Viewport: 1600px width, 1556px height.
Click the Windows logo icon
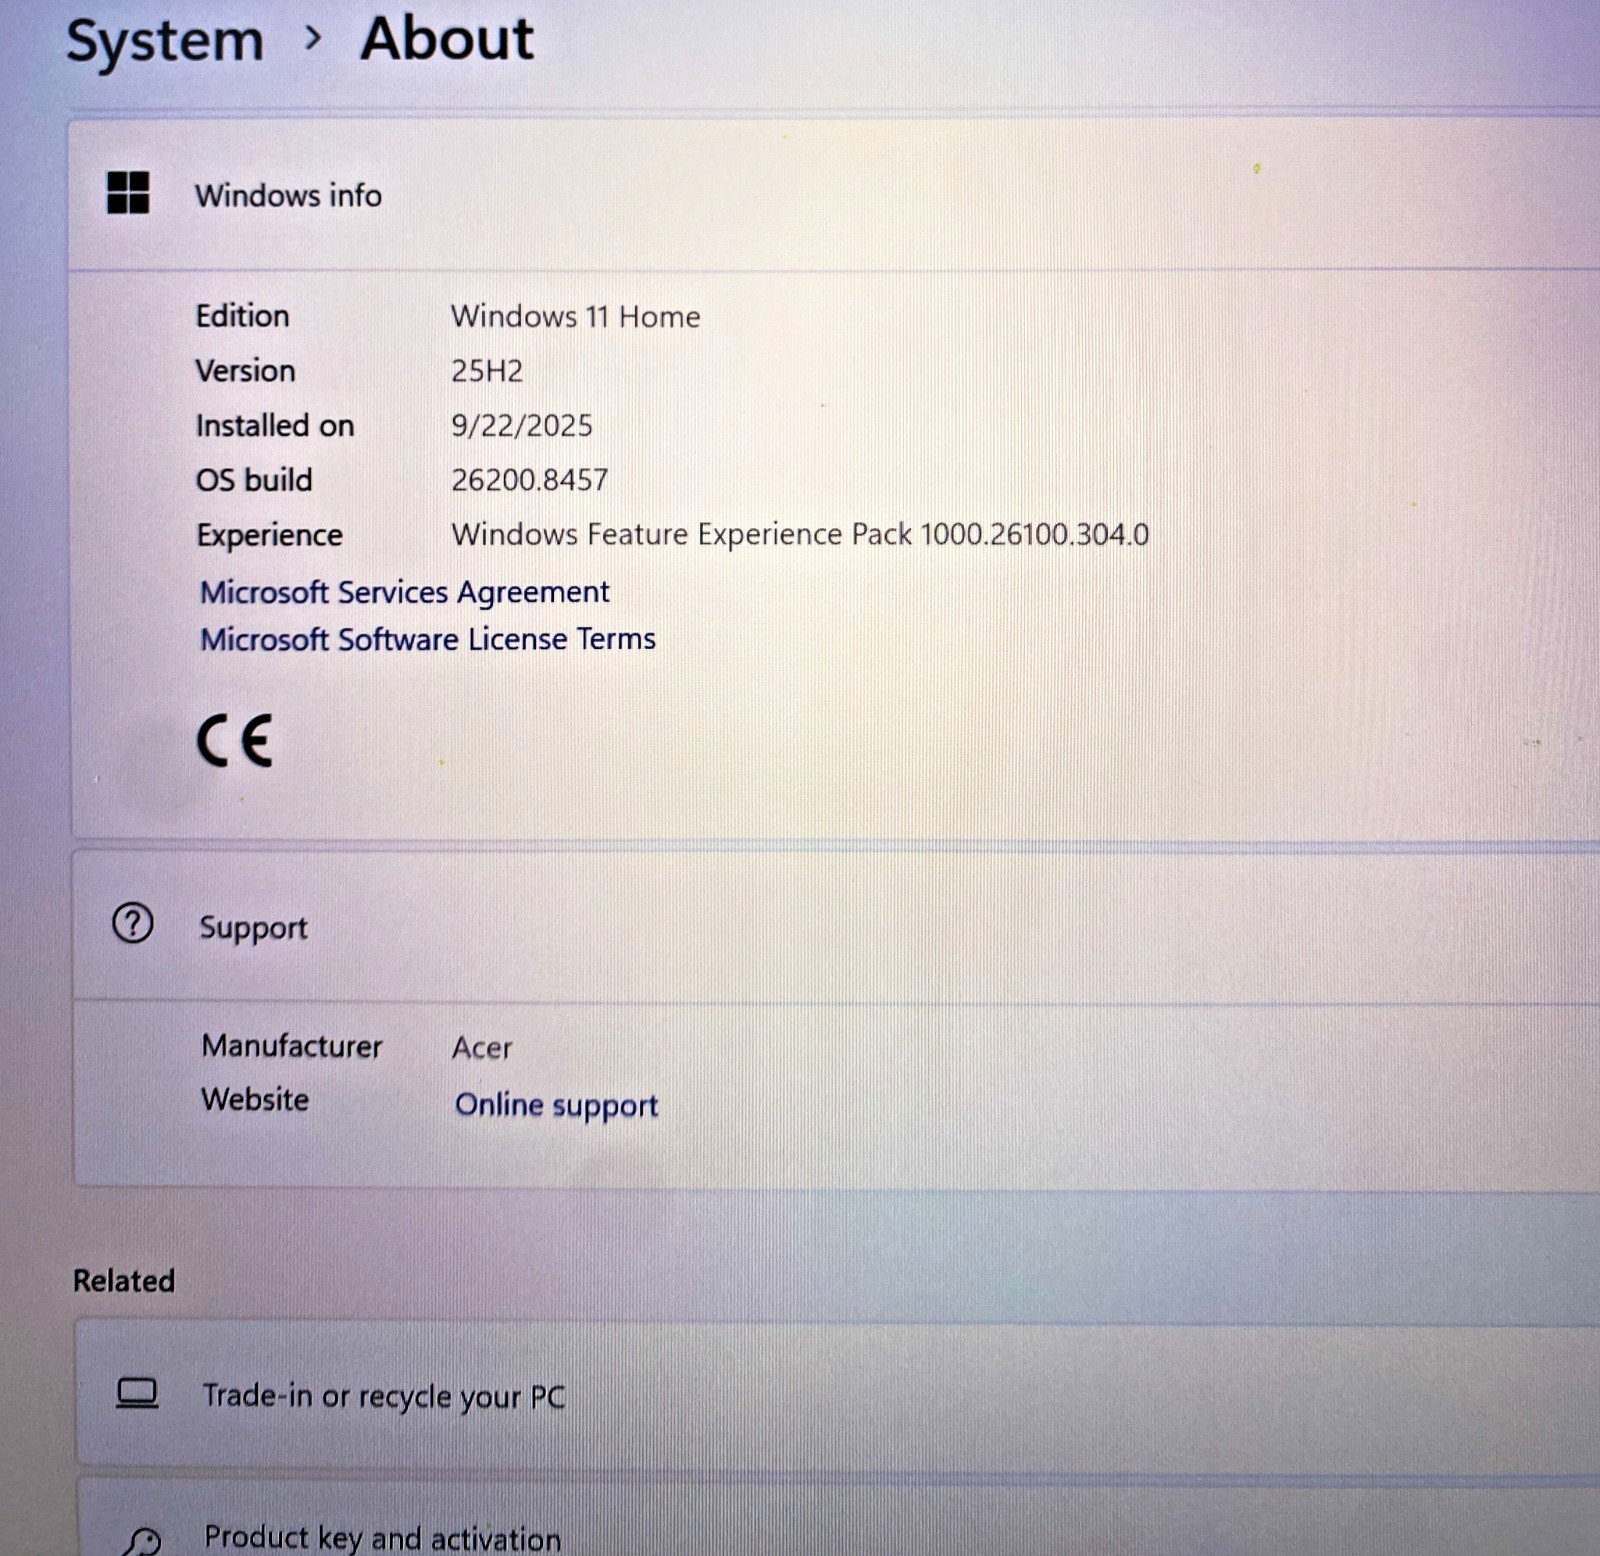(x=128, y=192)
